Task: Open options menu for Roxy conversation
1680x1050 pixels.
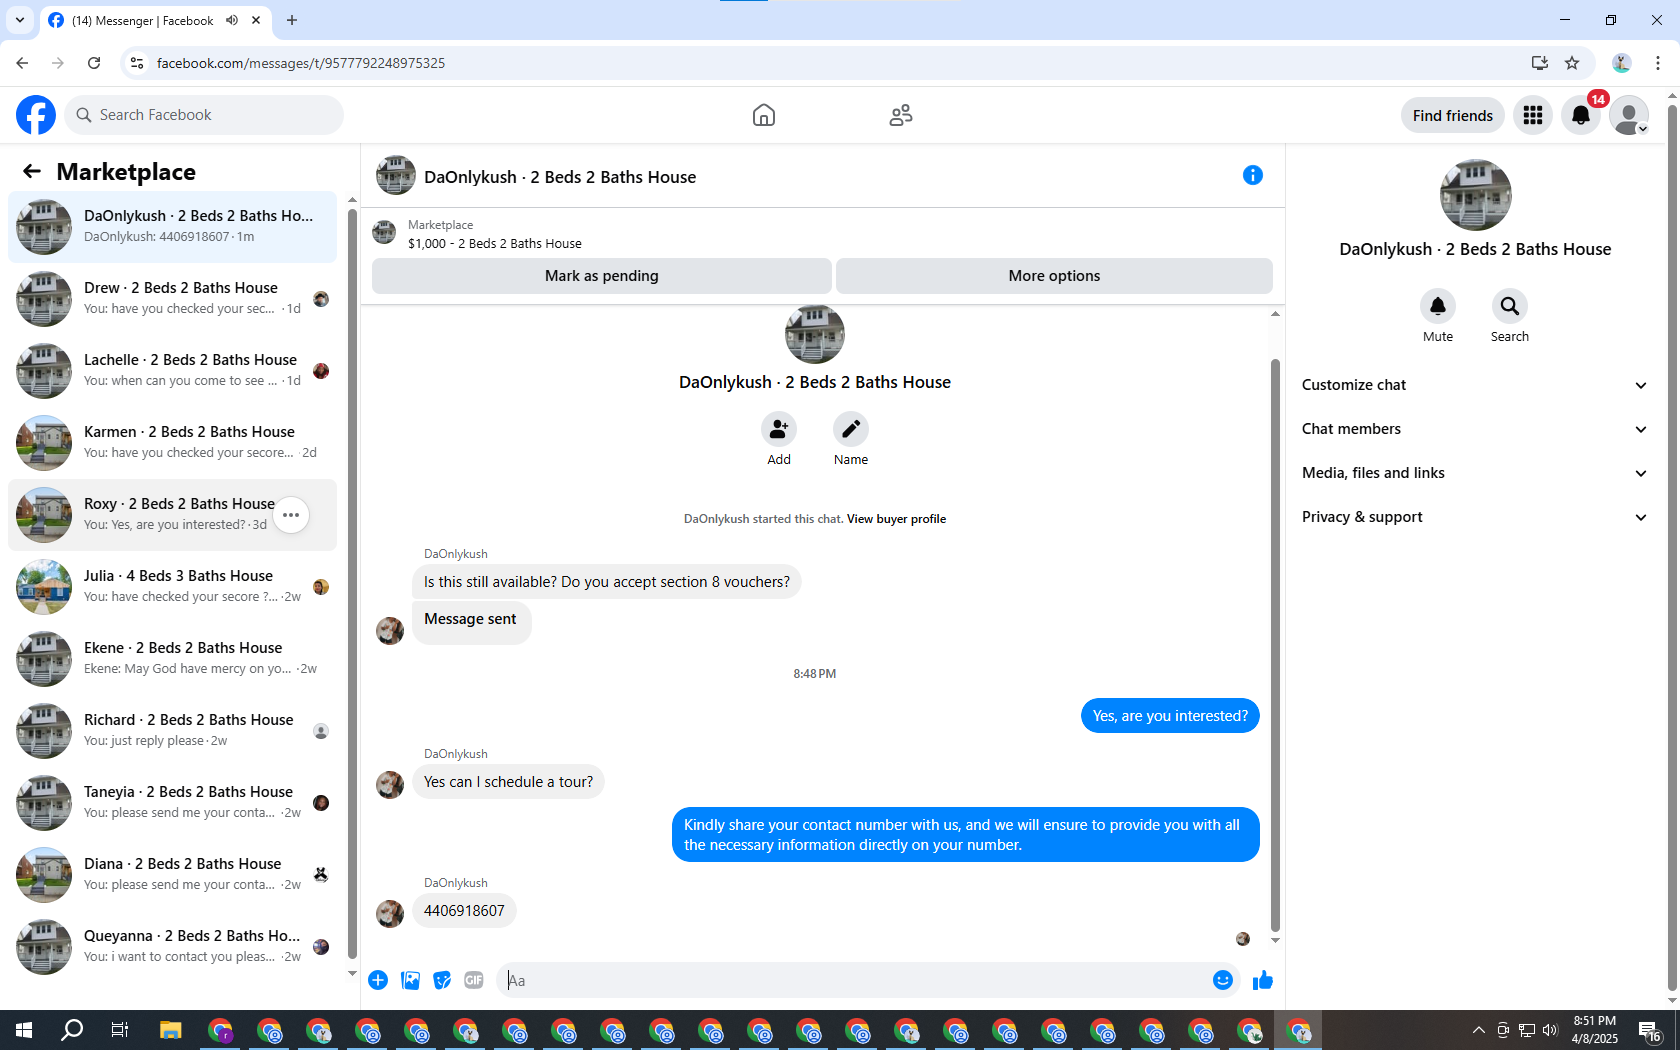Action: (291, 515)
